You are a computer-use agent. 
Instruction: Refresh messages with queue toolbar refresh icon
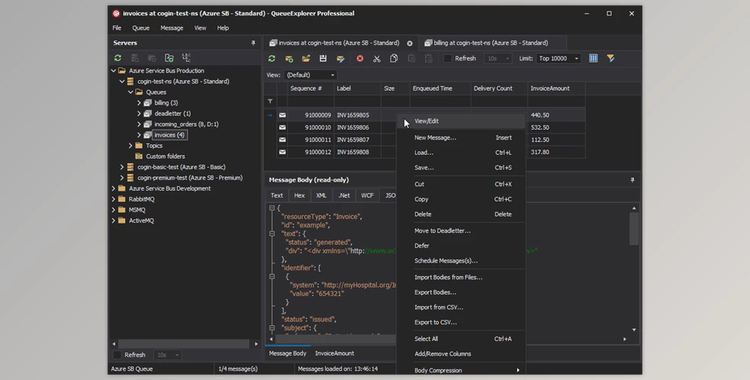pyautogui.click(x=272, y=58)
